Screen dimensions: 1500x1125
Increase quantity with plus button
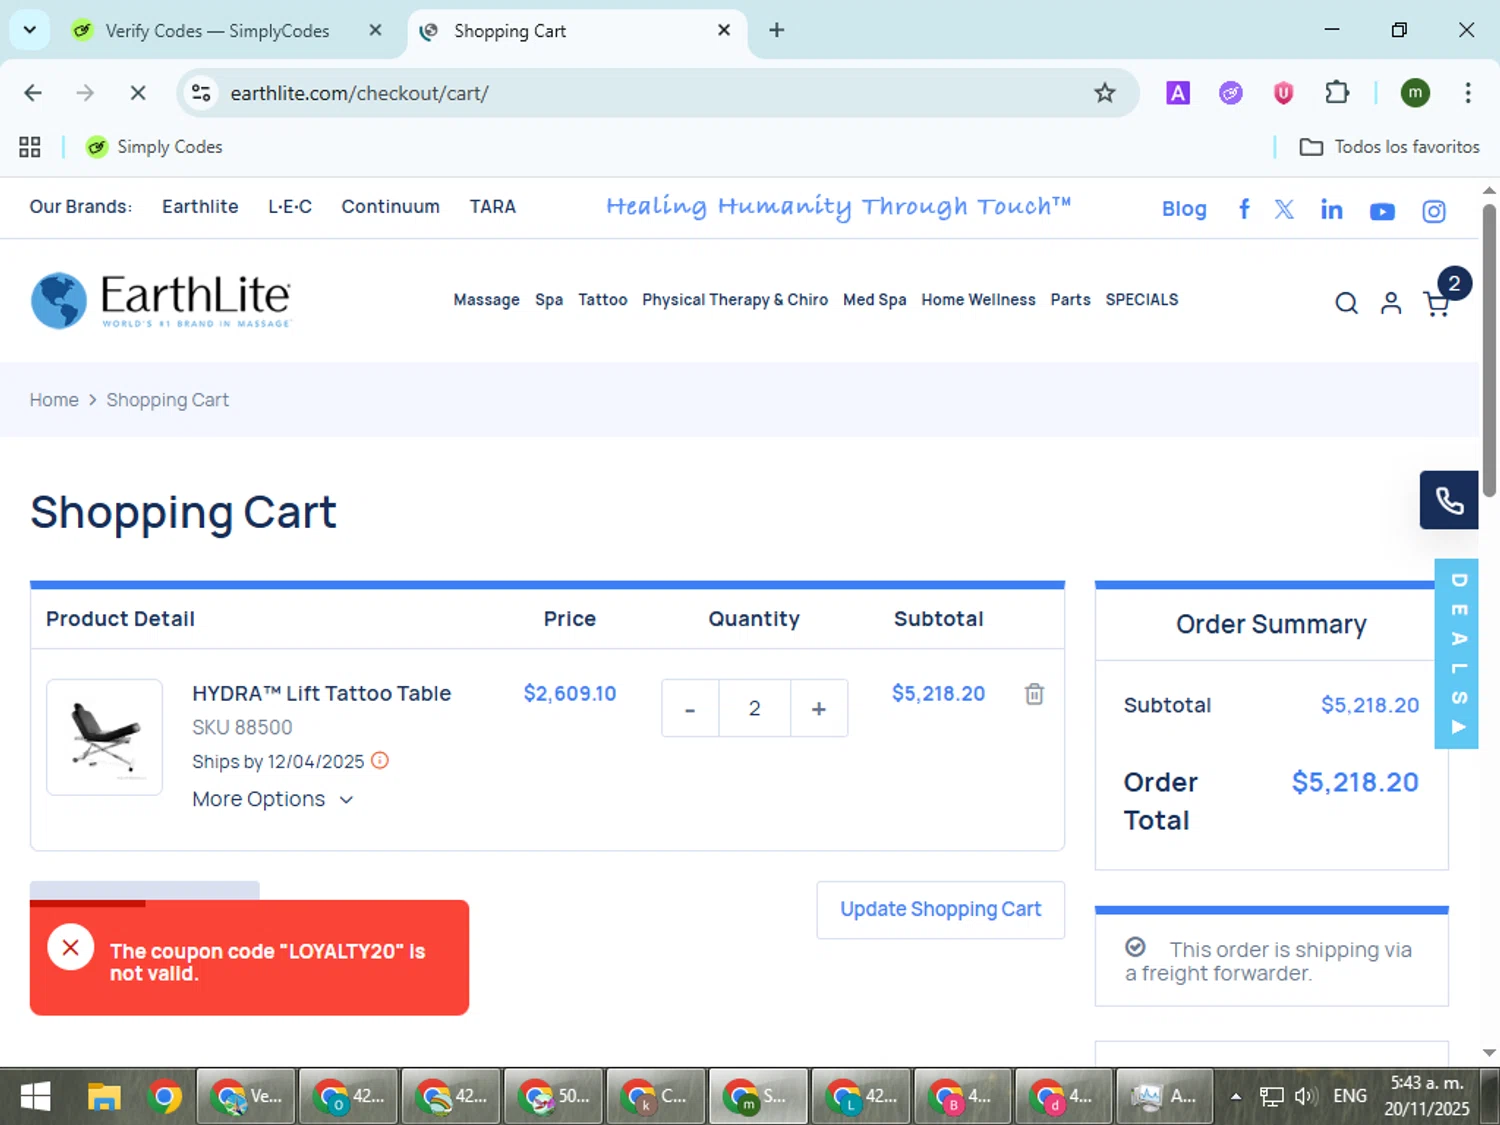(x=819, y=708)
